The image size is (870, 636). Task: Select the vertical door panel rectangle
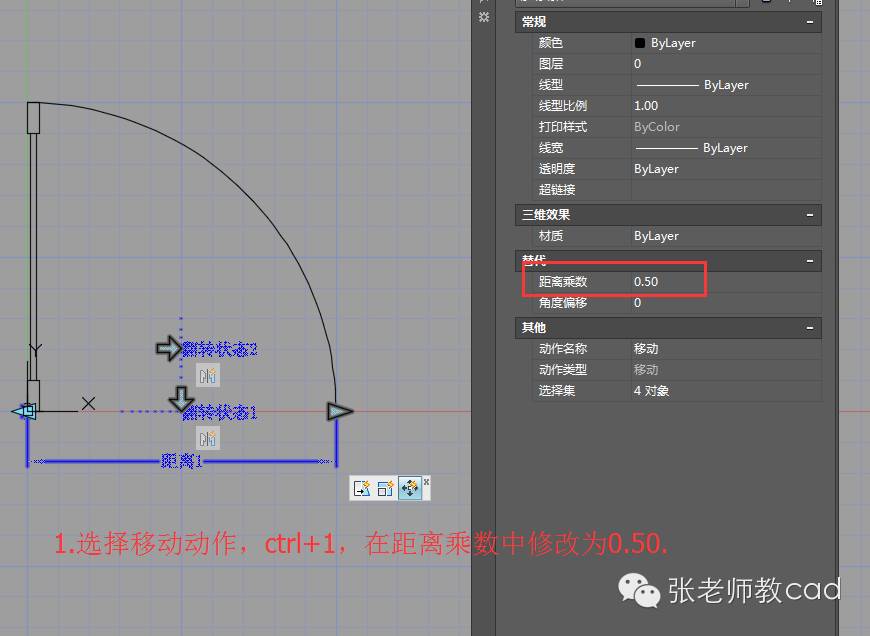point(33,256)
